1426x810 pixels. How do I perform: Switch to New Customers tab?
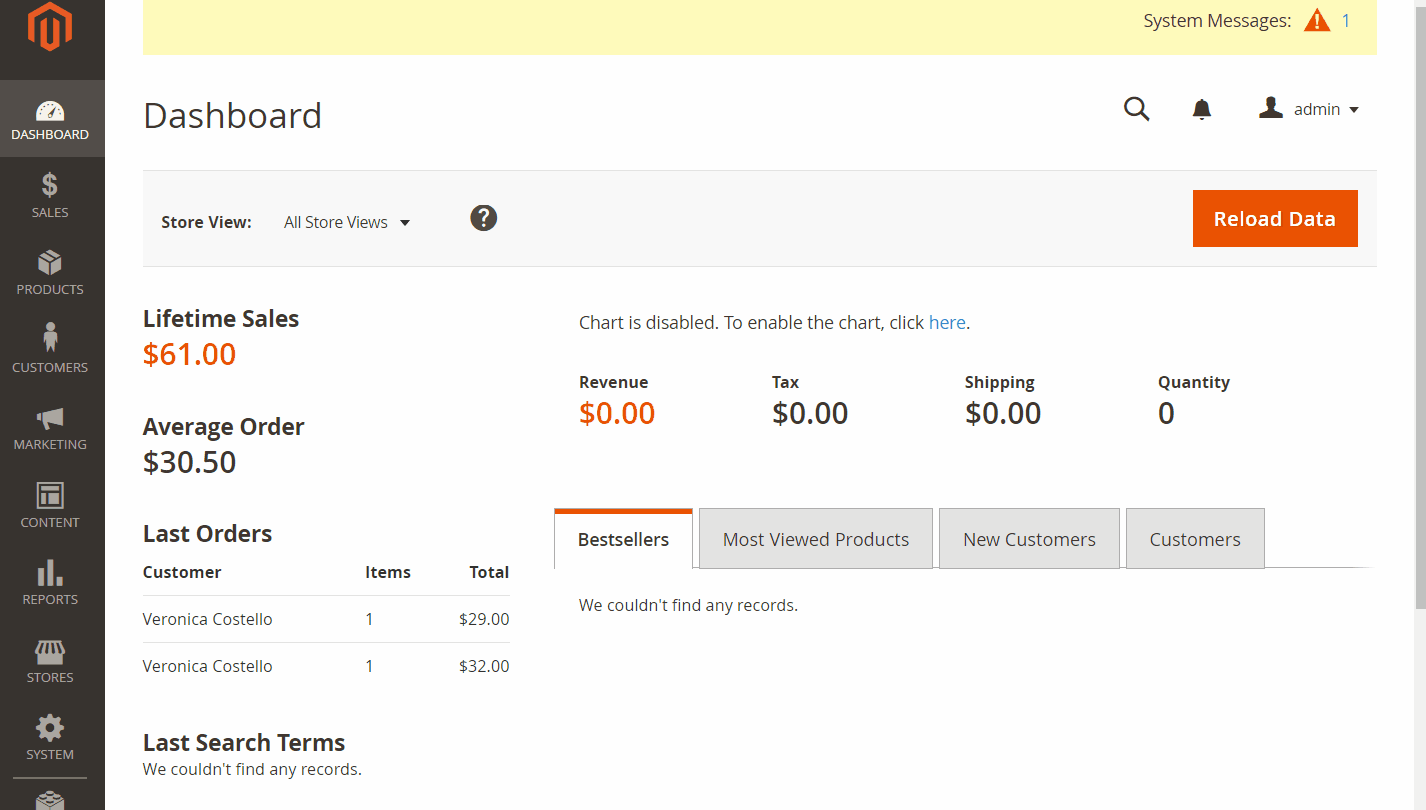pyautogui.click(x=1029, y=539)
